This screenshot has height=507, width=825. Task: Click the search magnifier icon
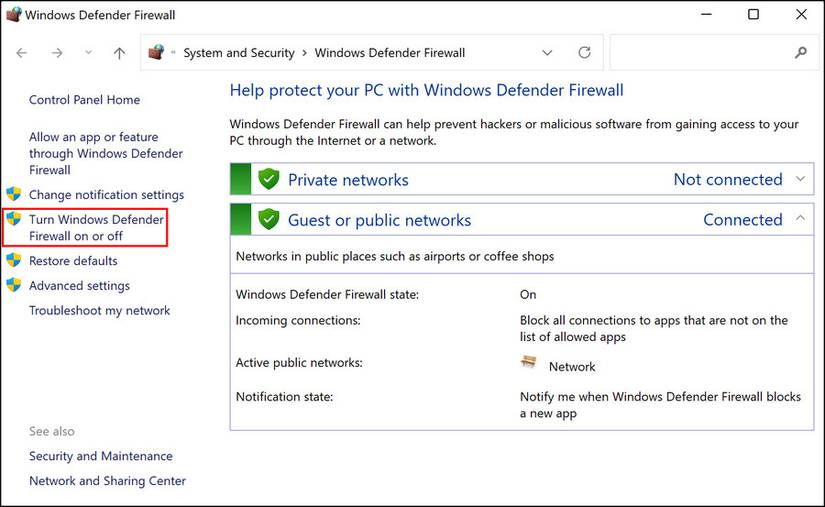pyautogui.click(x=800, y=53)
